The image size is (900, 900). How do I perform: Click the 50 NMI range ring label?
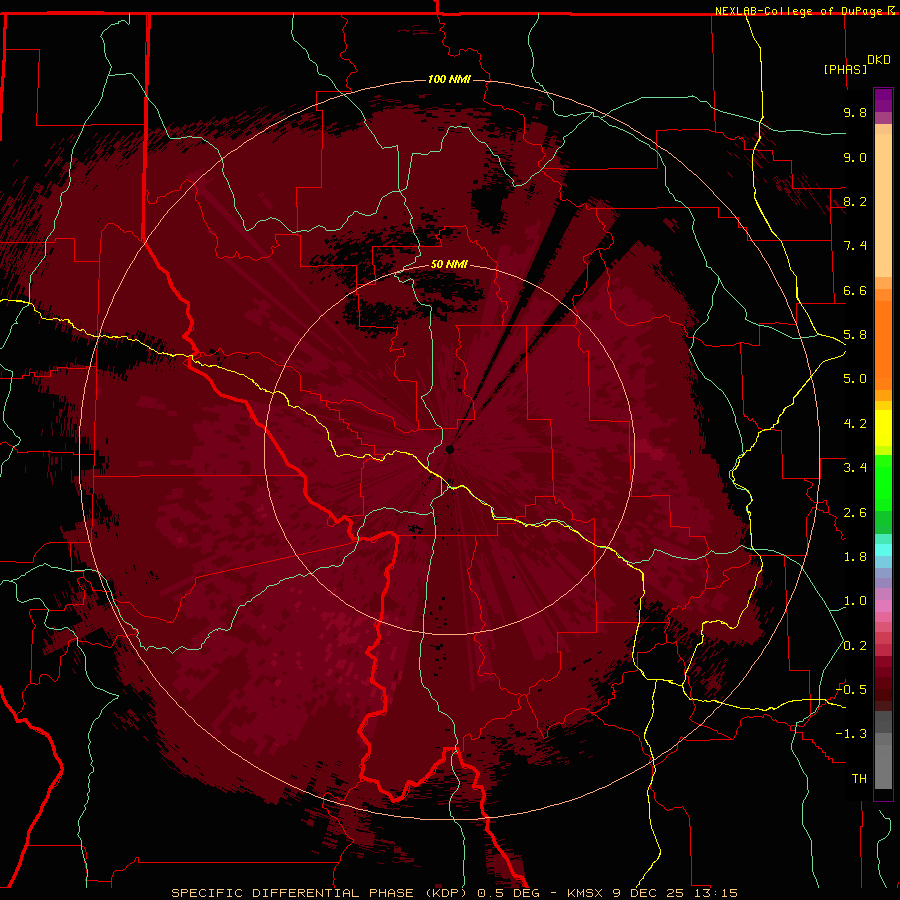point(449,264)
